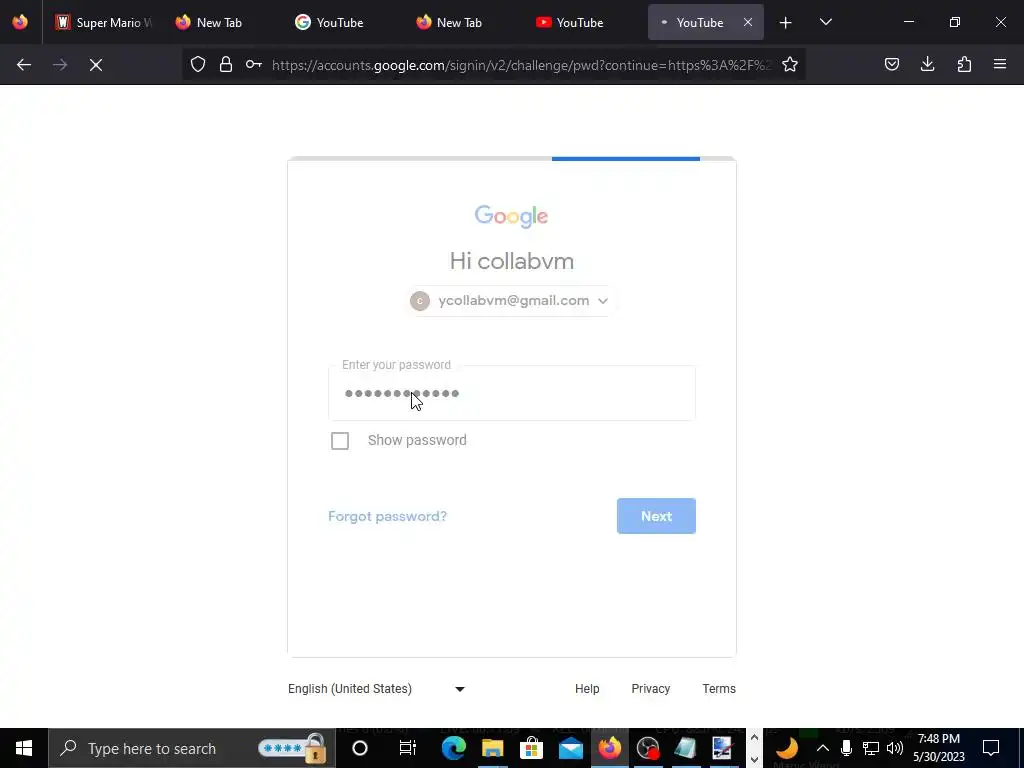Click the Next button

point(656,516)
